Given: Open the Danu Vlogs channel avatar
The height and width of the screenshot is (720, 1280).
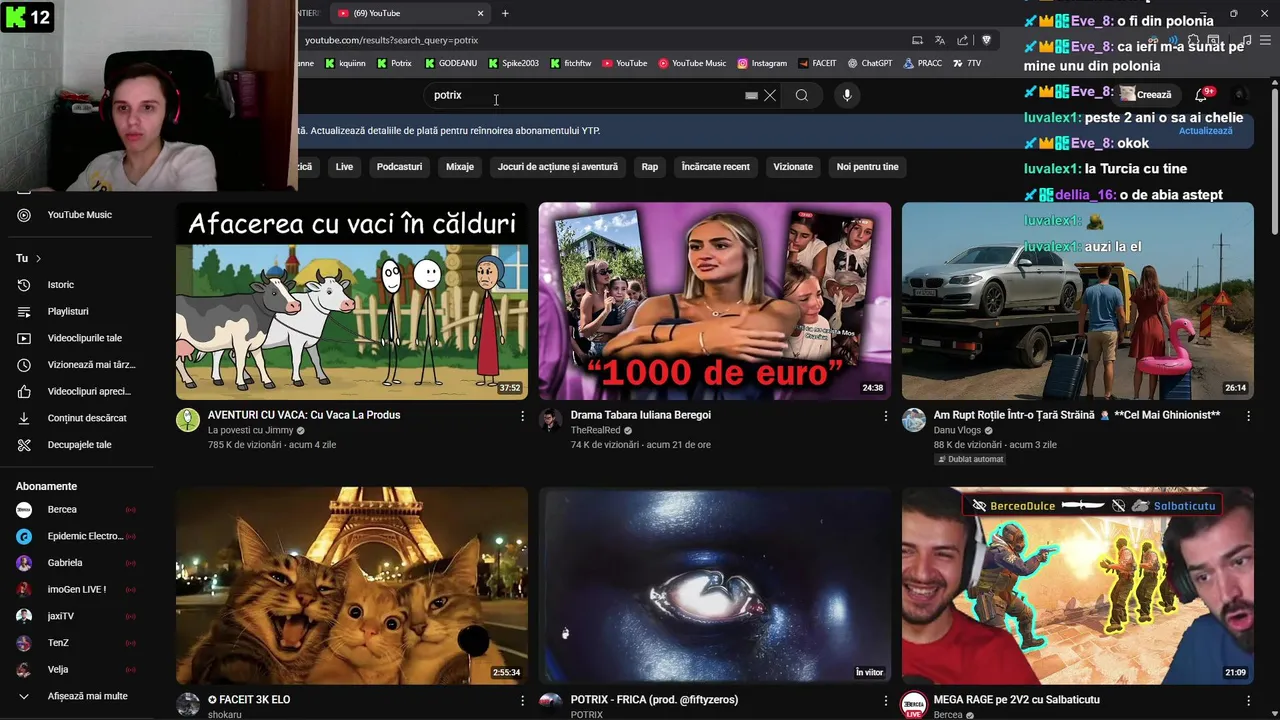Looking at the screenshot, I should pos(914,420).
